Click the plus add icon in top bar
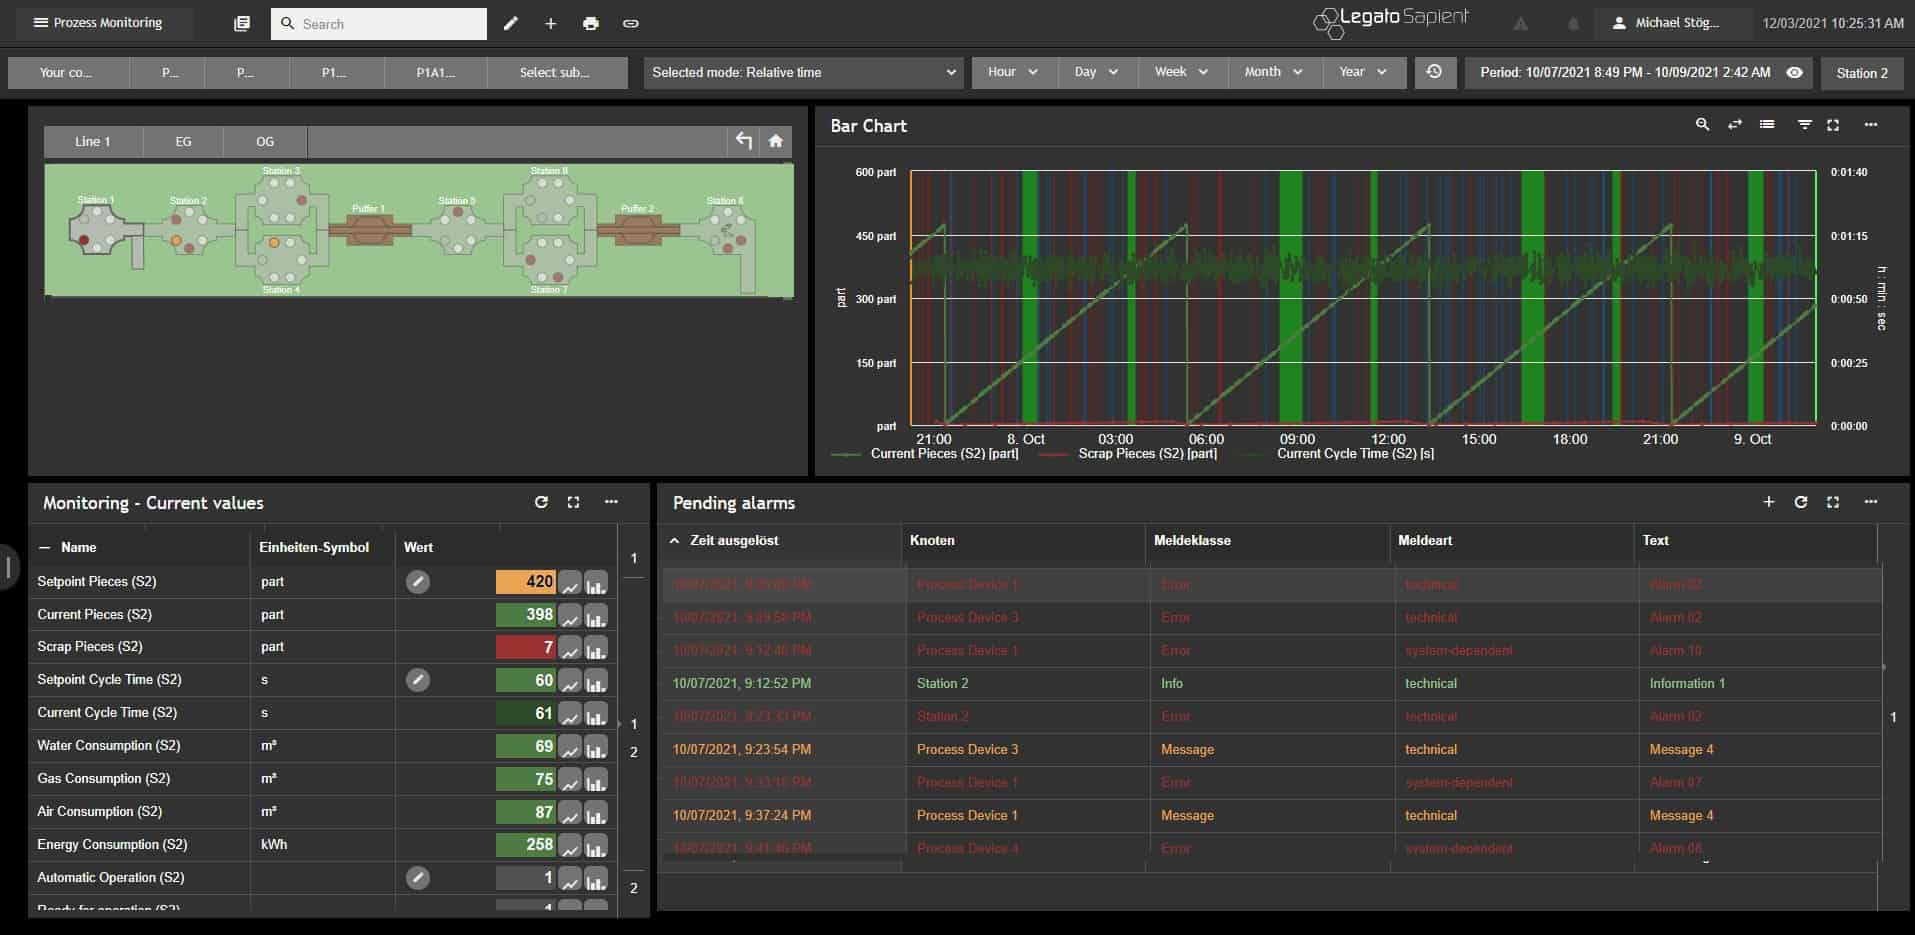The height and width of the screenshot is (935, 1915). [550, 23]
